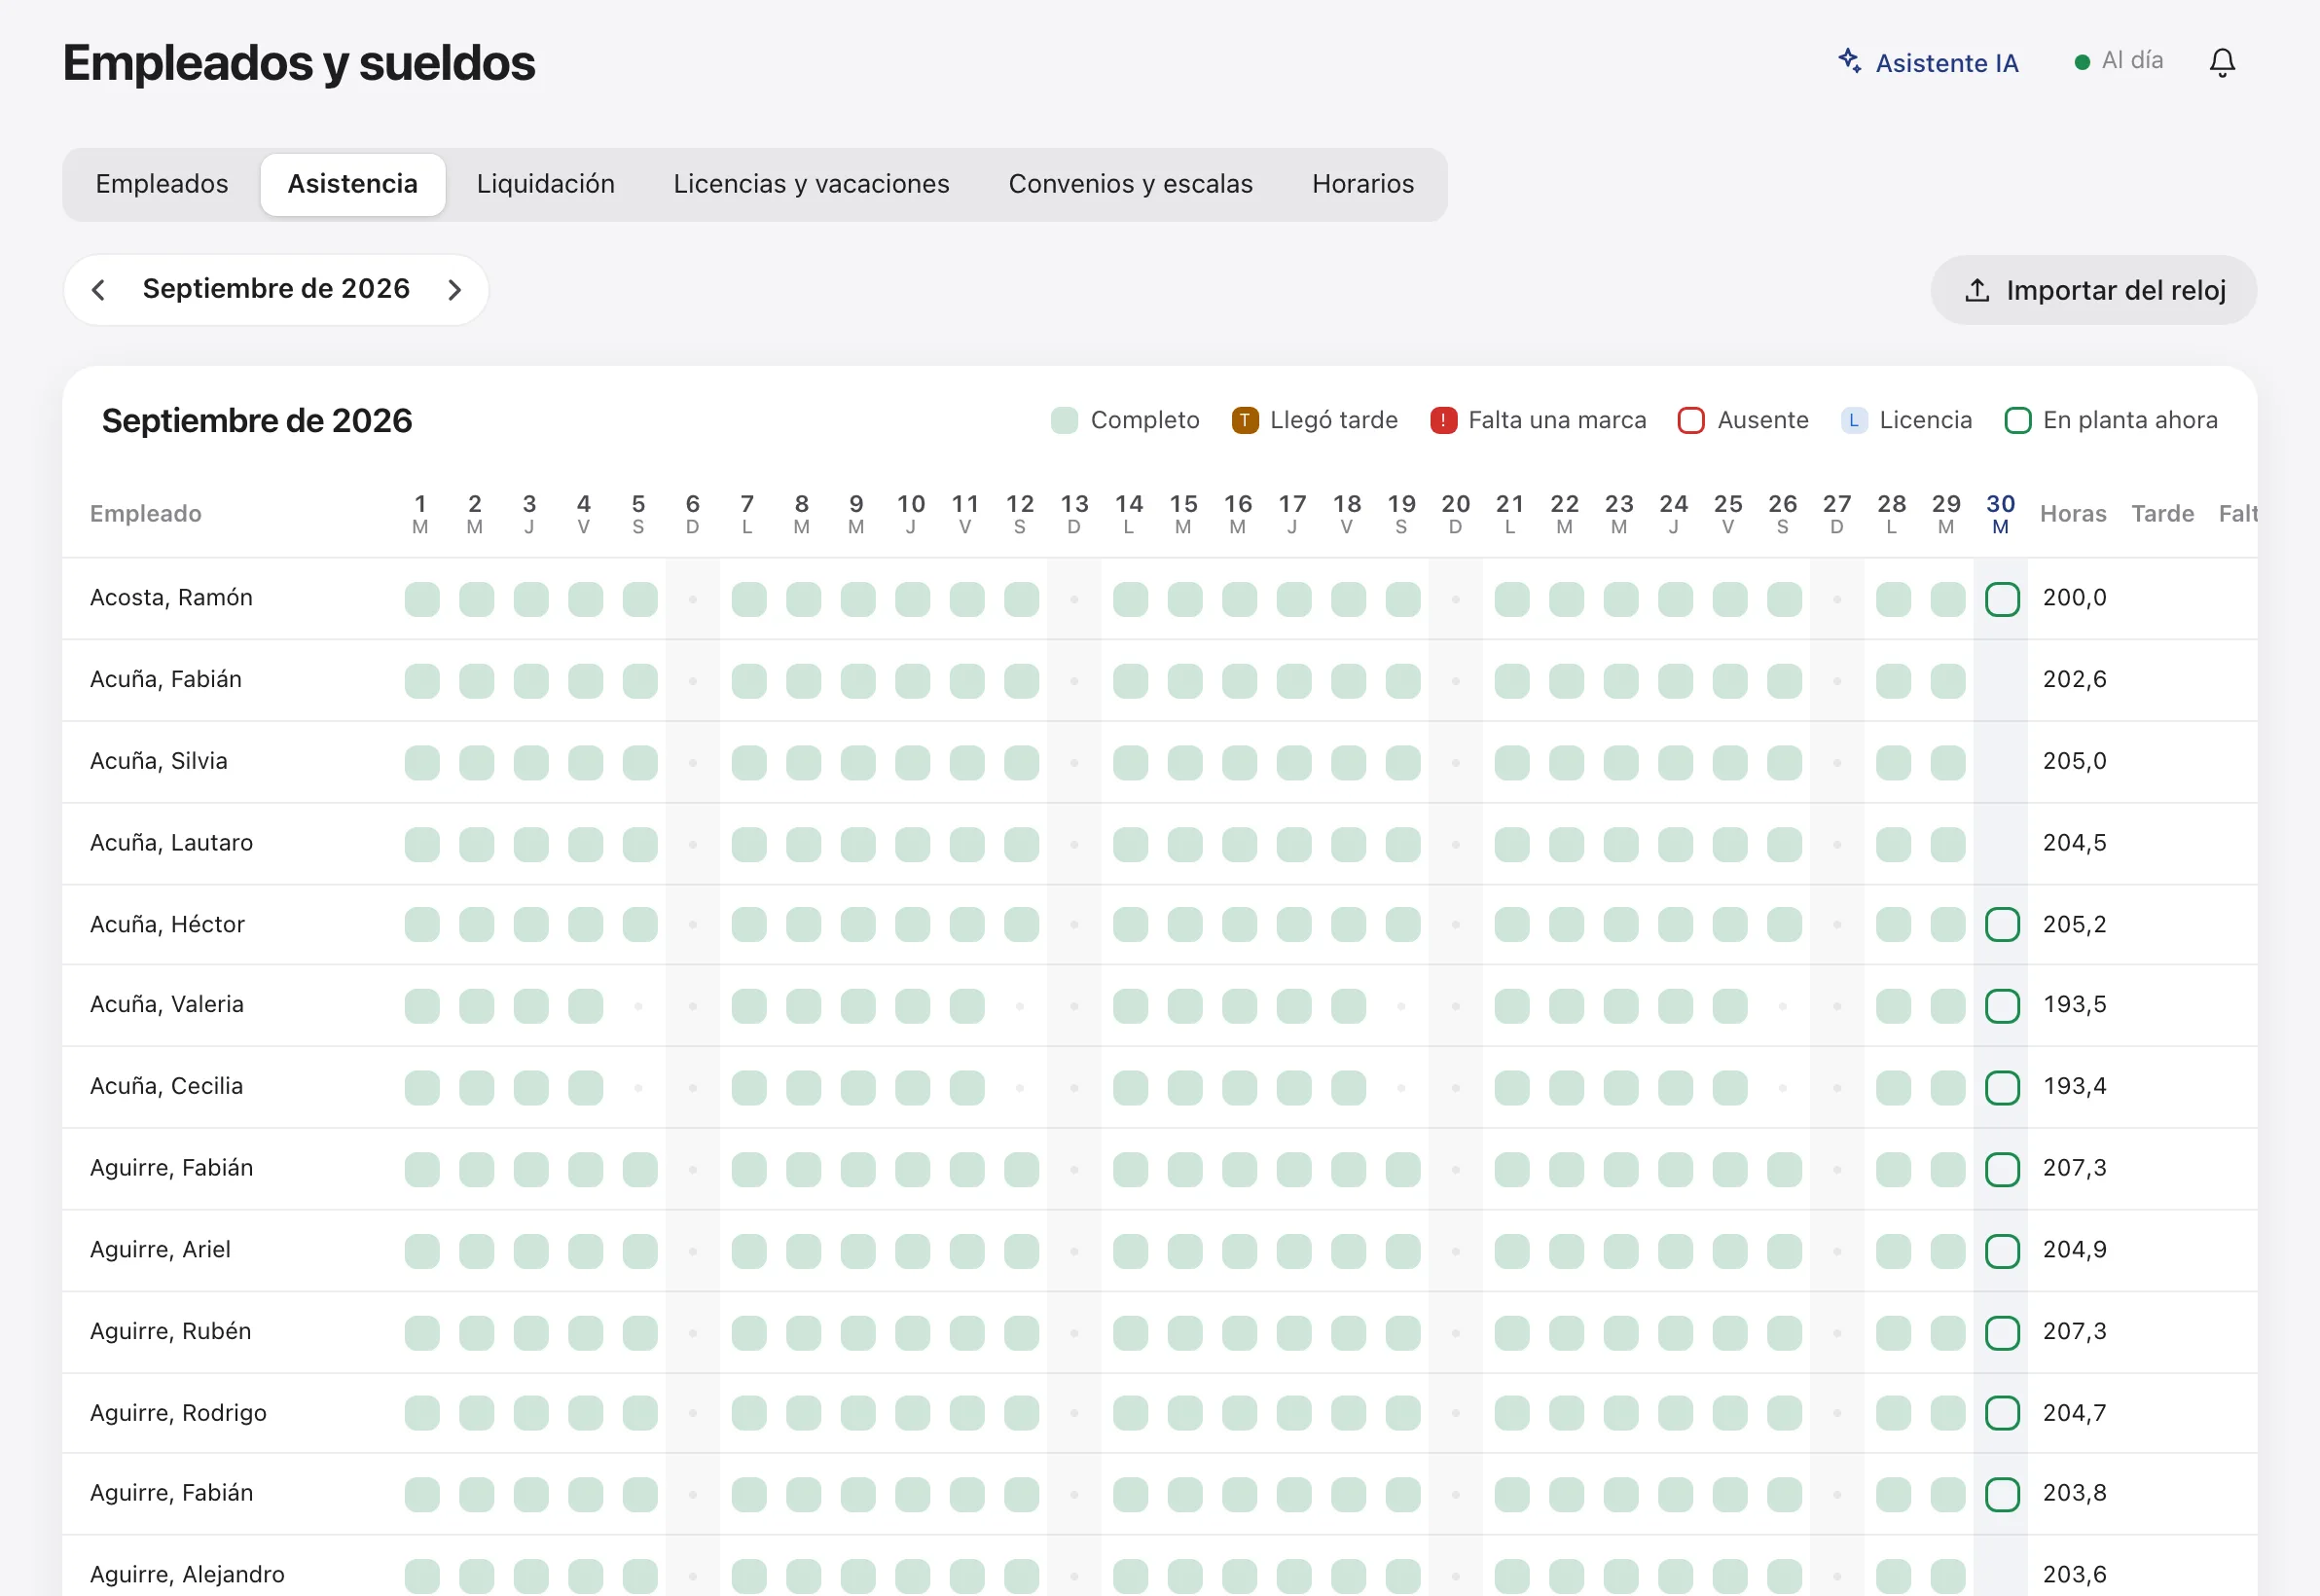The width and height of the screenshot is (2320, 1596).
Task: Click Importar del reloj button
Action: 2093,290
